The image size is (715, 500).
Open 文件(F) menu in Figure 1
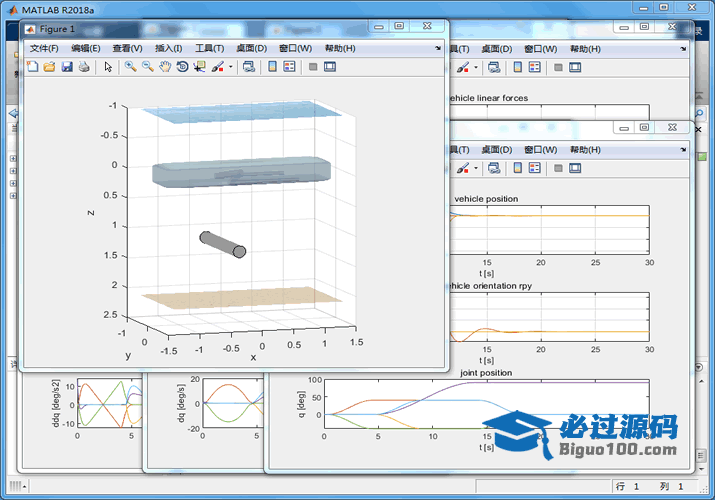tap(44, 48)
